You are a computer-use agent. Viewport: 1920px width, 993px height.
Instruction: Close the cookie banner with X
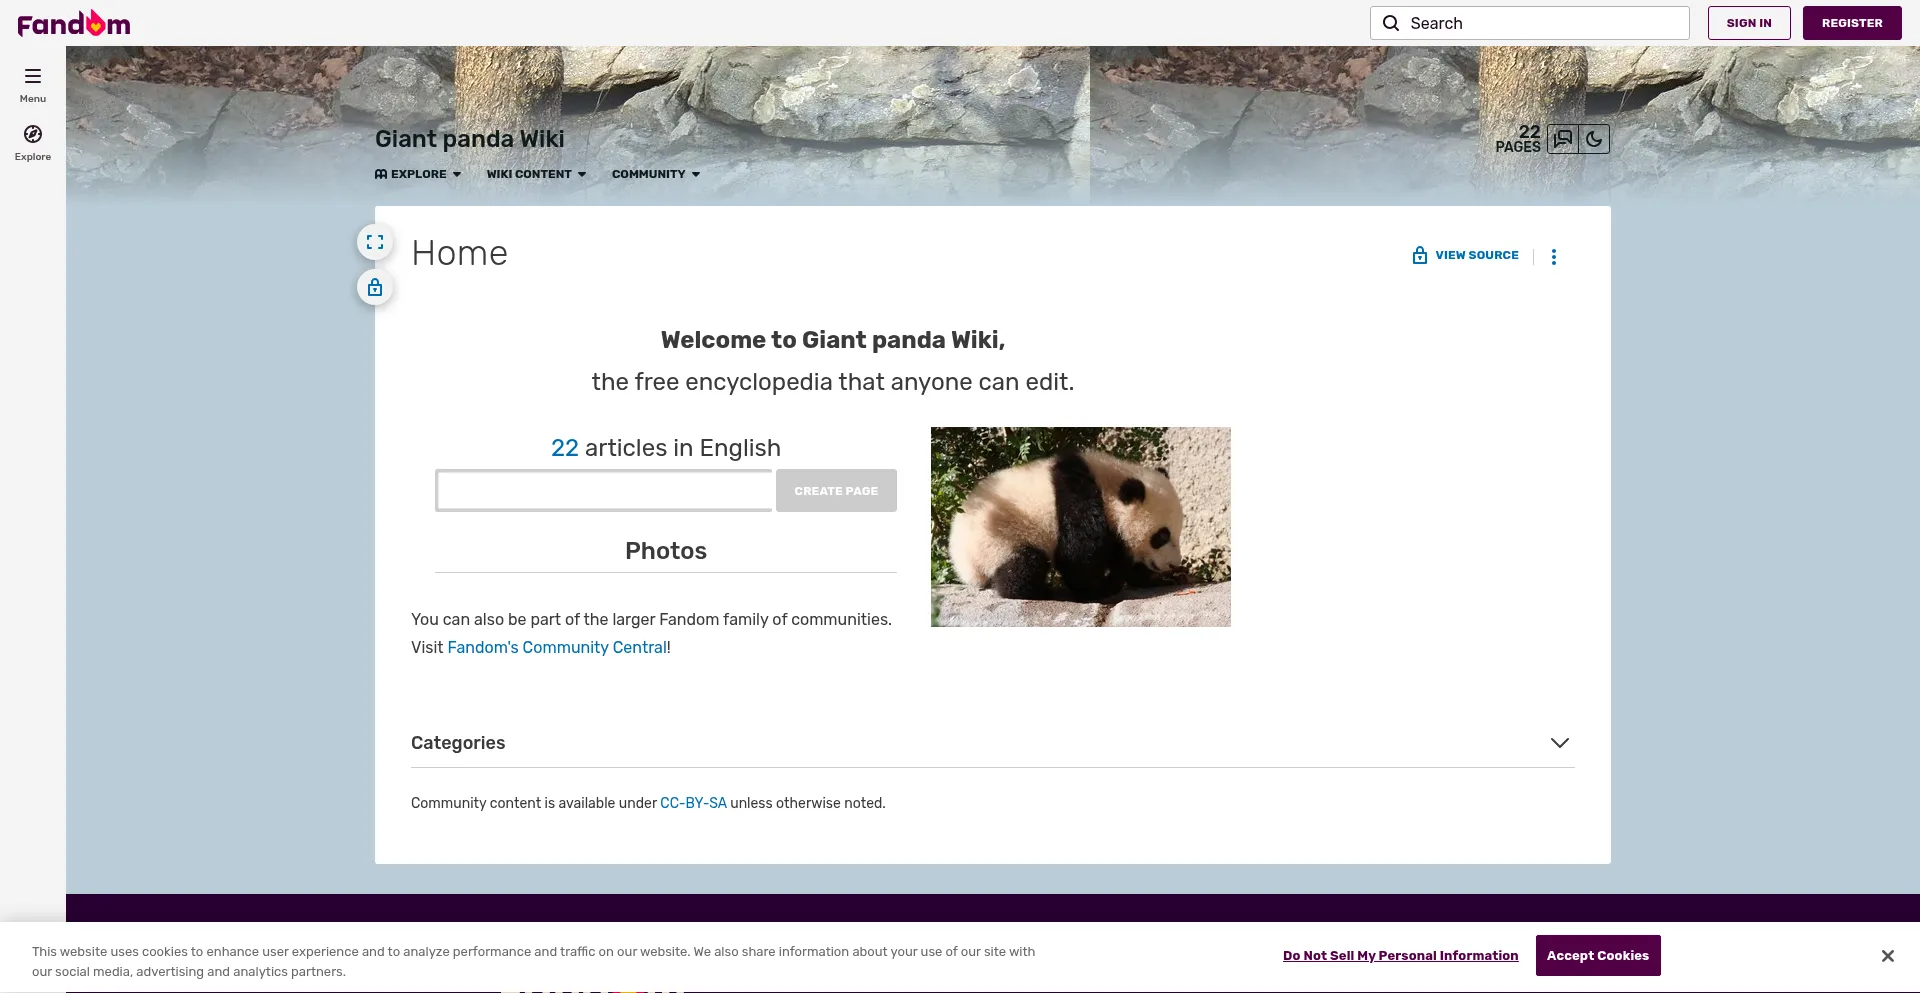(x=1887, y=956)
